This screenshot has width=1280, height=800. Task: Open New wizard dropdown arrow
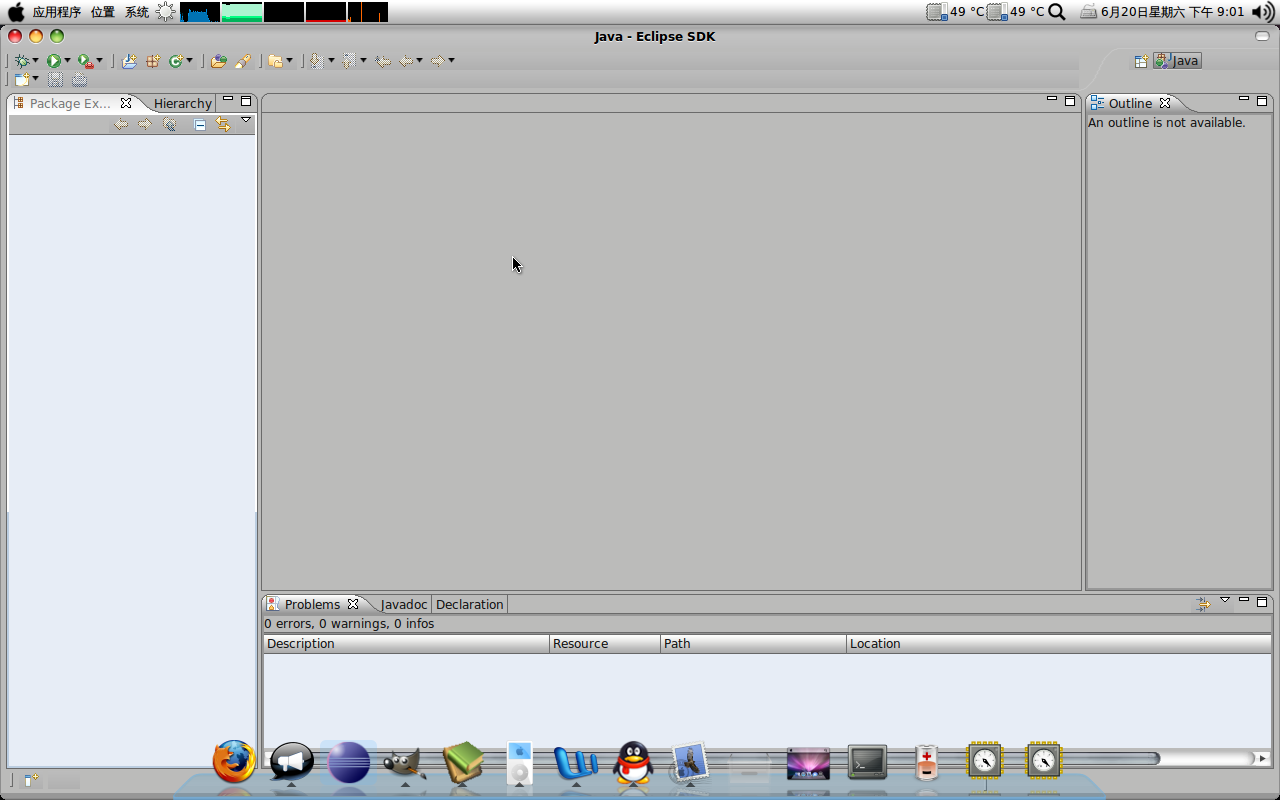point(36,79)
